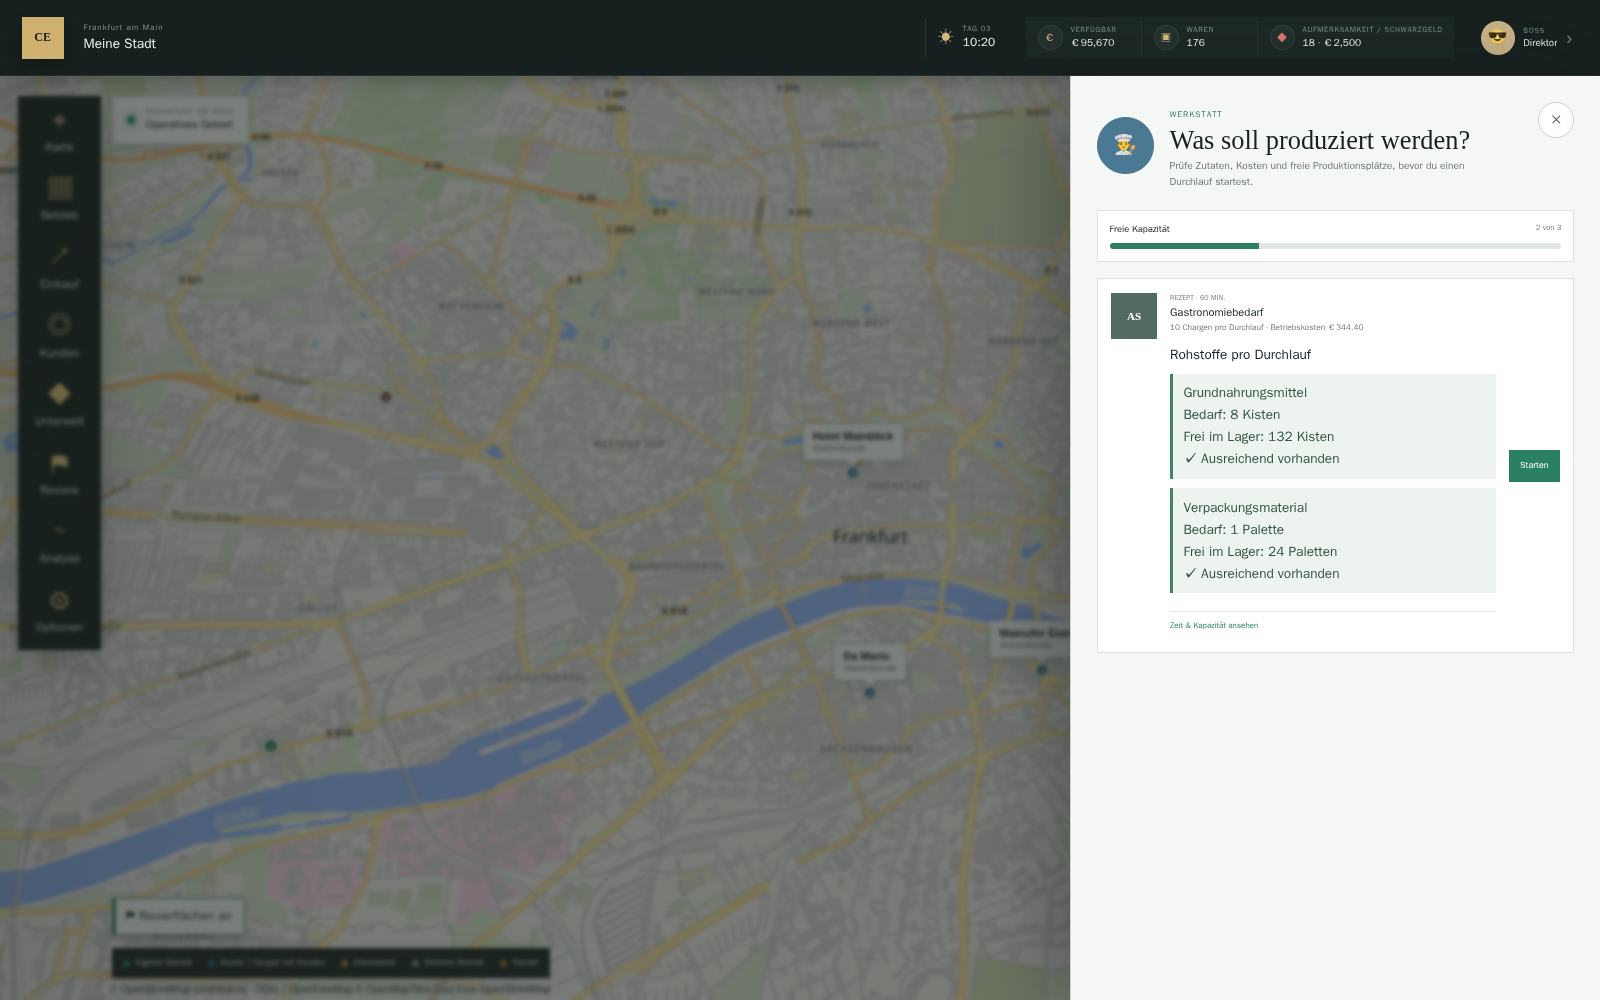Click the Waren inventory icon

pos(1166,38)
